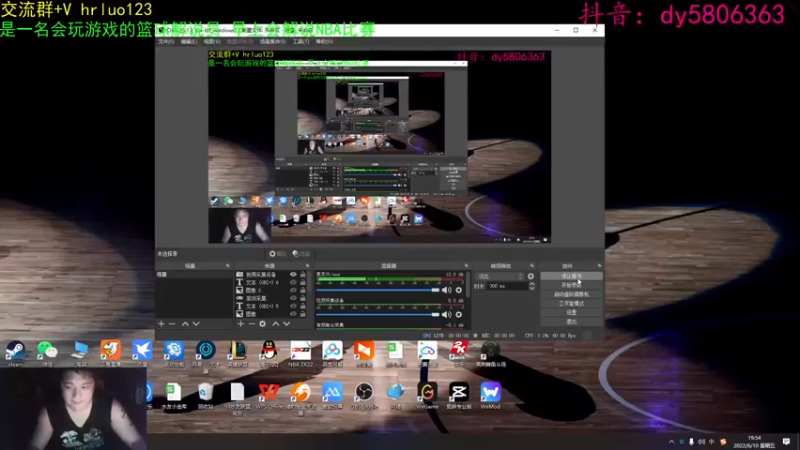This screenshot has width=800, height=450.
Task: Launch the NBA 2K22 desktop shortcut
Action: tap(301, 353)
